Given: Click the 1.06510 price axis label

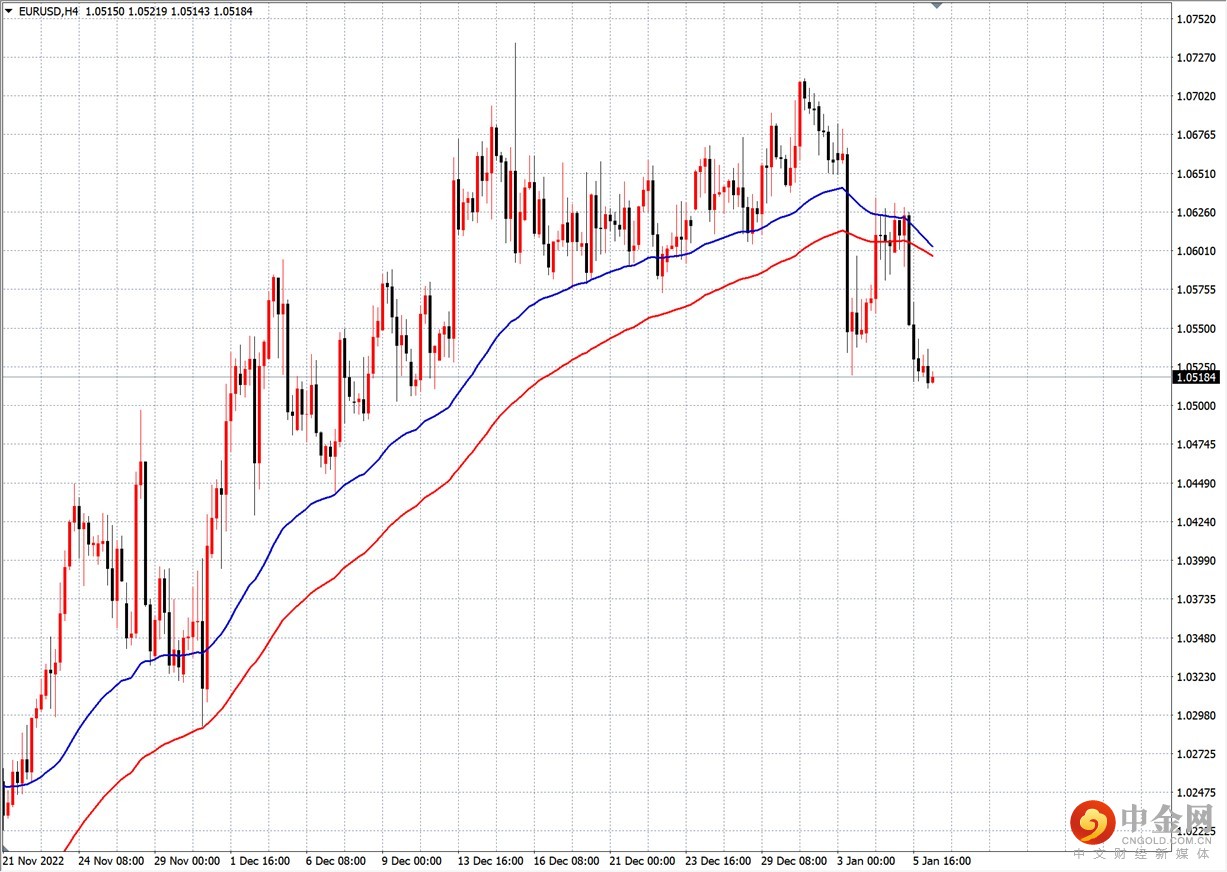Looking at the screenshot, I should [x=1196, y=174].
